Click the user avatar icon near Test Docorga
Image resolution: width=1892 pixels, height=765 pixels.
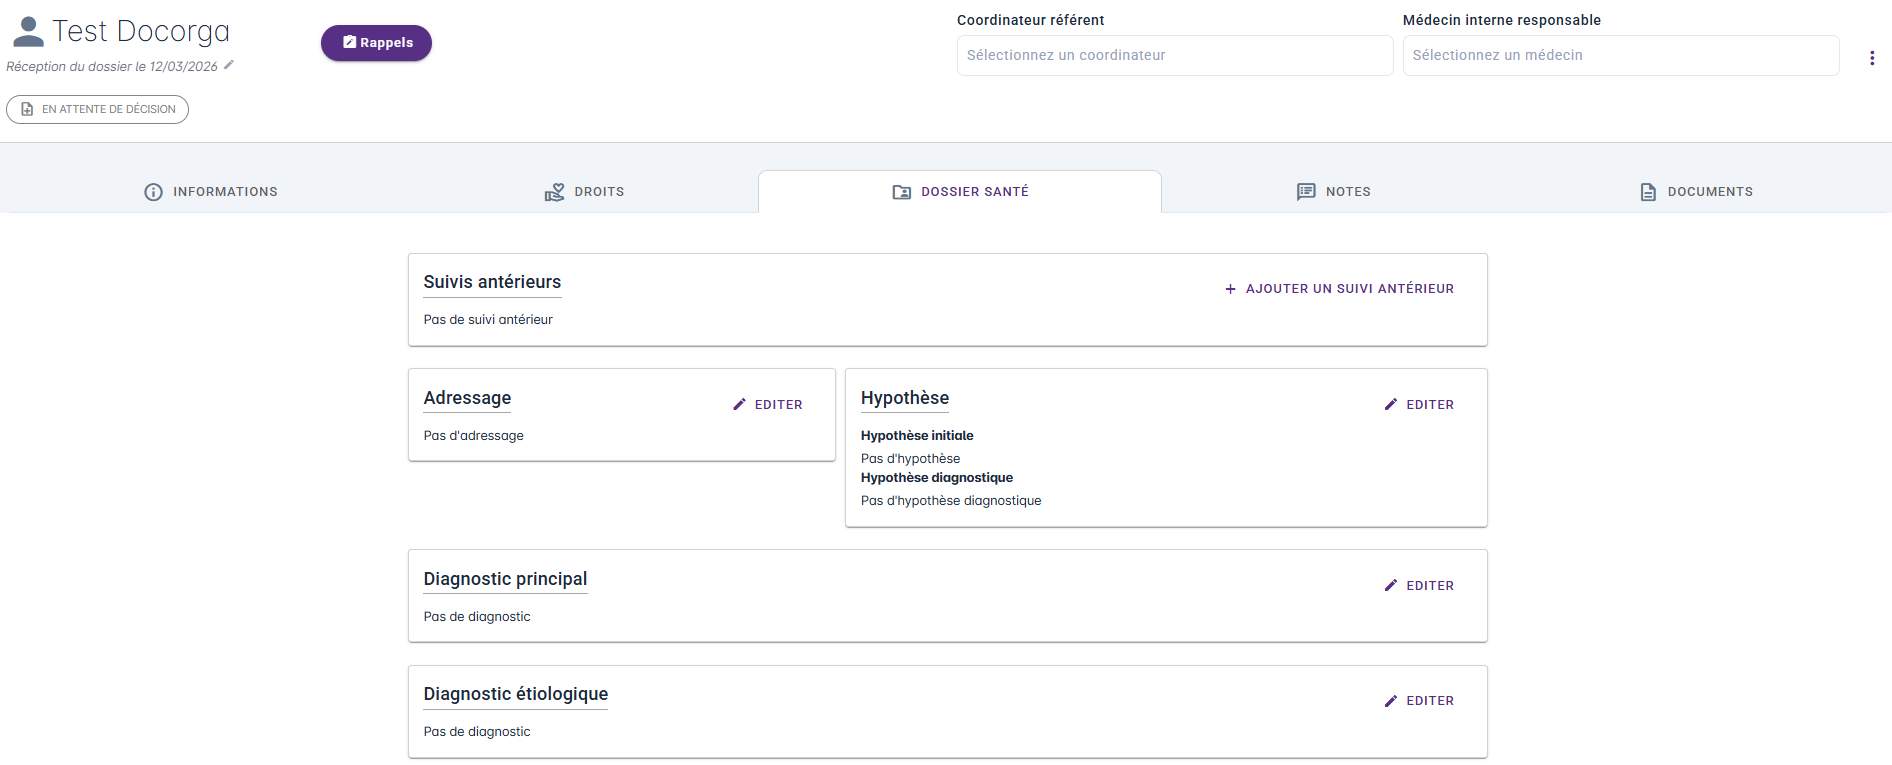(x=28, y=32)
